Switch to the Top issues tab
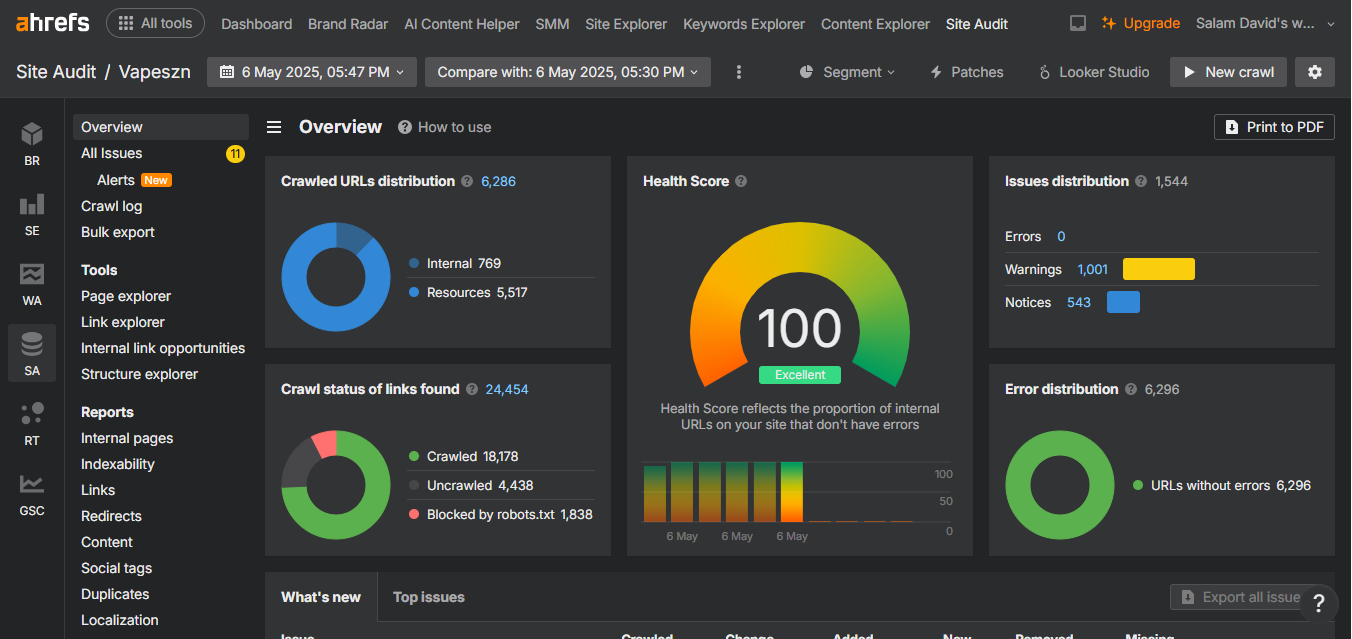The width and height of the screenshot is (1352, 639). coord(429,597)
